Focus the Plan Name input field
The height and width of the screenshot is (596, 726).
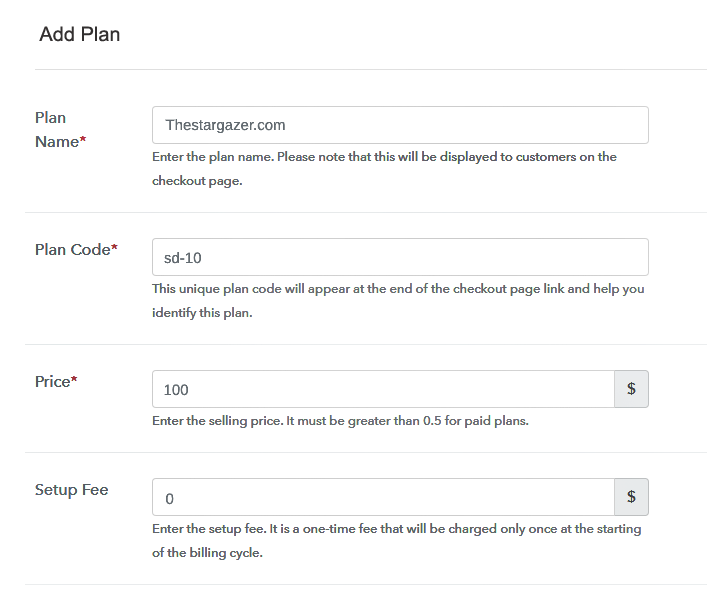[400, 125]
